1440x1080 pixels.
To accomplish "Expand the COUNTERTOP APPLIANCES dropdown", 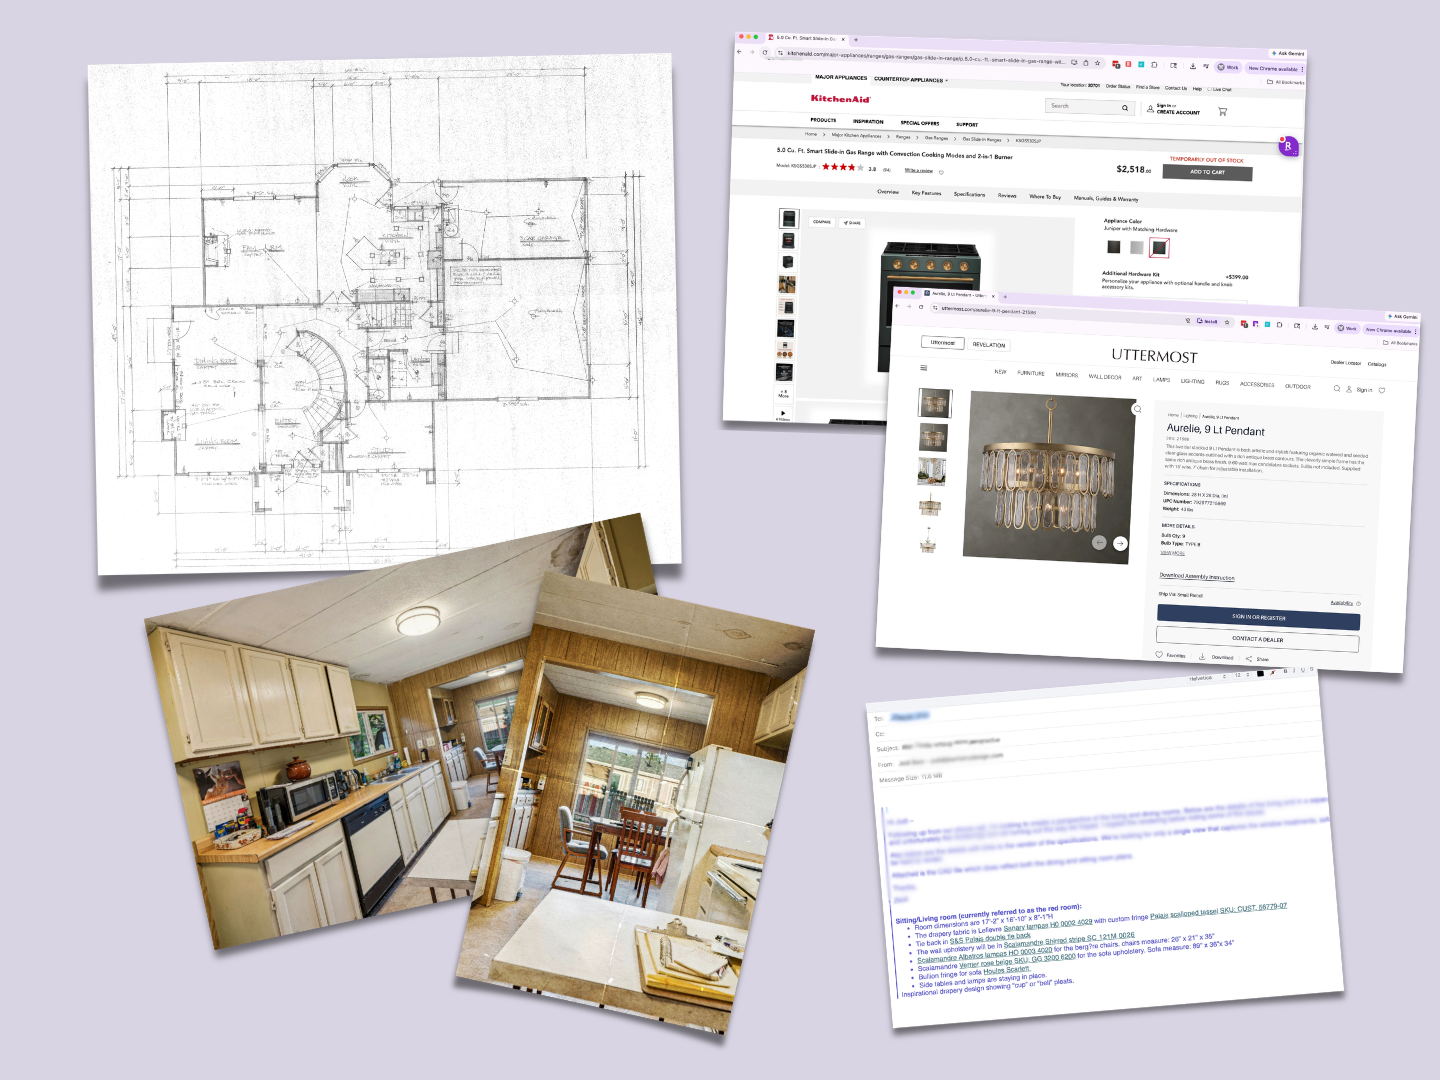I will [909, 80].
